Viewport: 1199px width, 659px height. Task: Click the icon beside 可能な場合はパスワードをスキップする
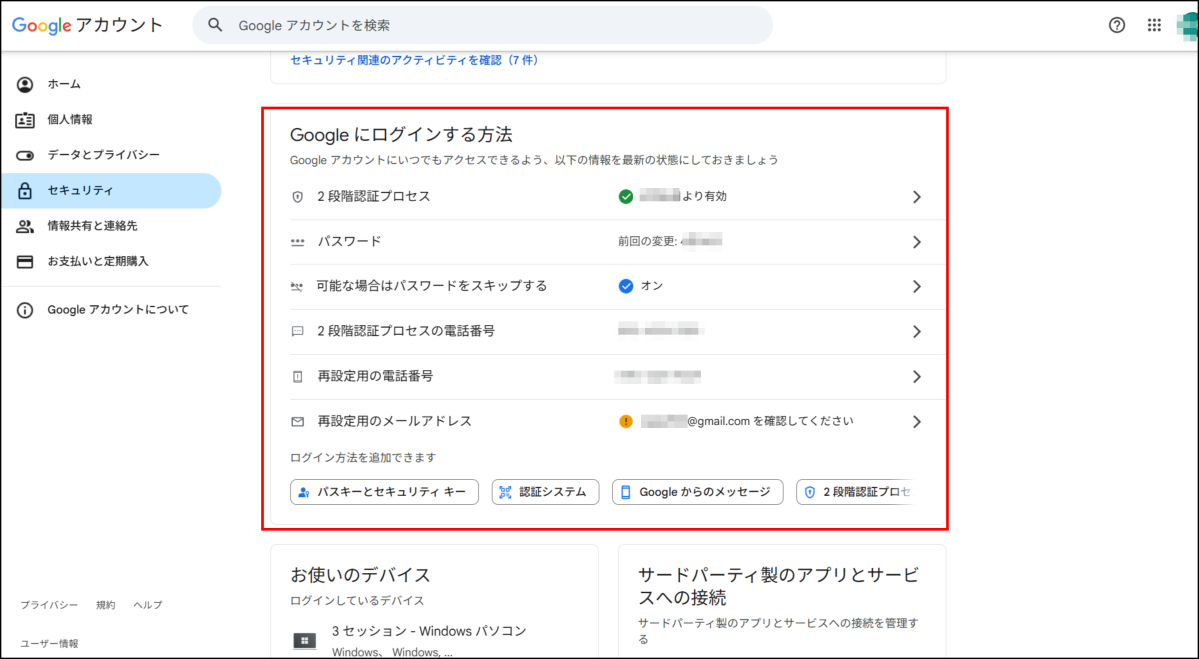(297, 287)
